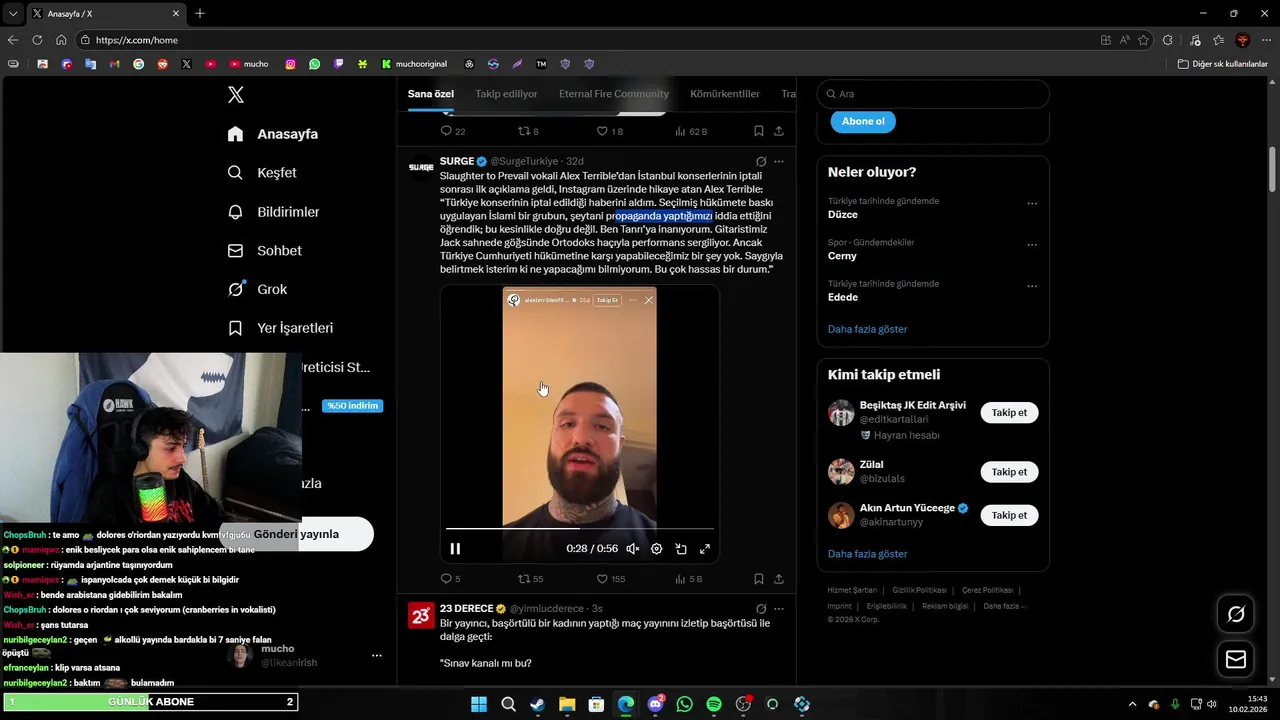Open more options for the SURGE post
The image size is (1280, 720).
tap(779, 161)
